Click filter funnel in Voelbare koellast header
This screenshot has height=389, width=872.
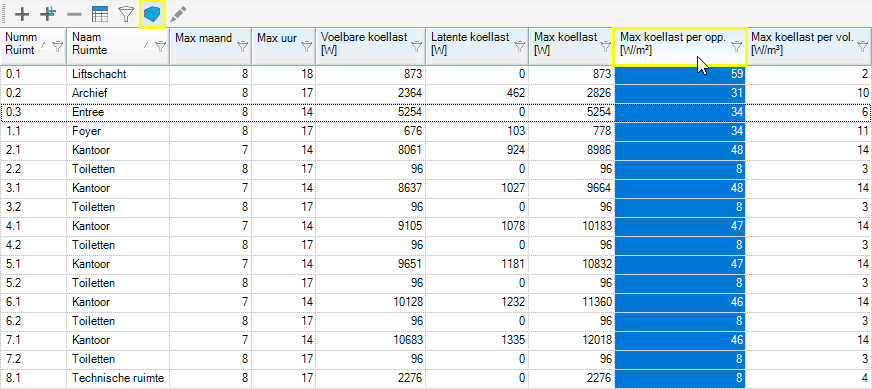[418, 47]
